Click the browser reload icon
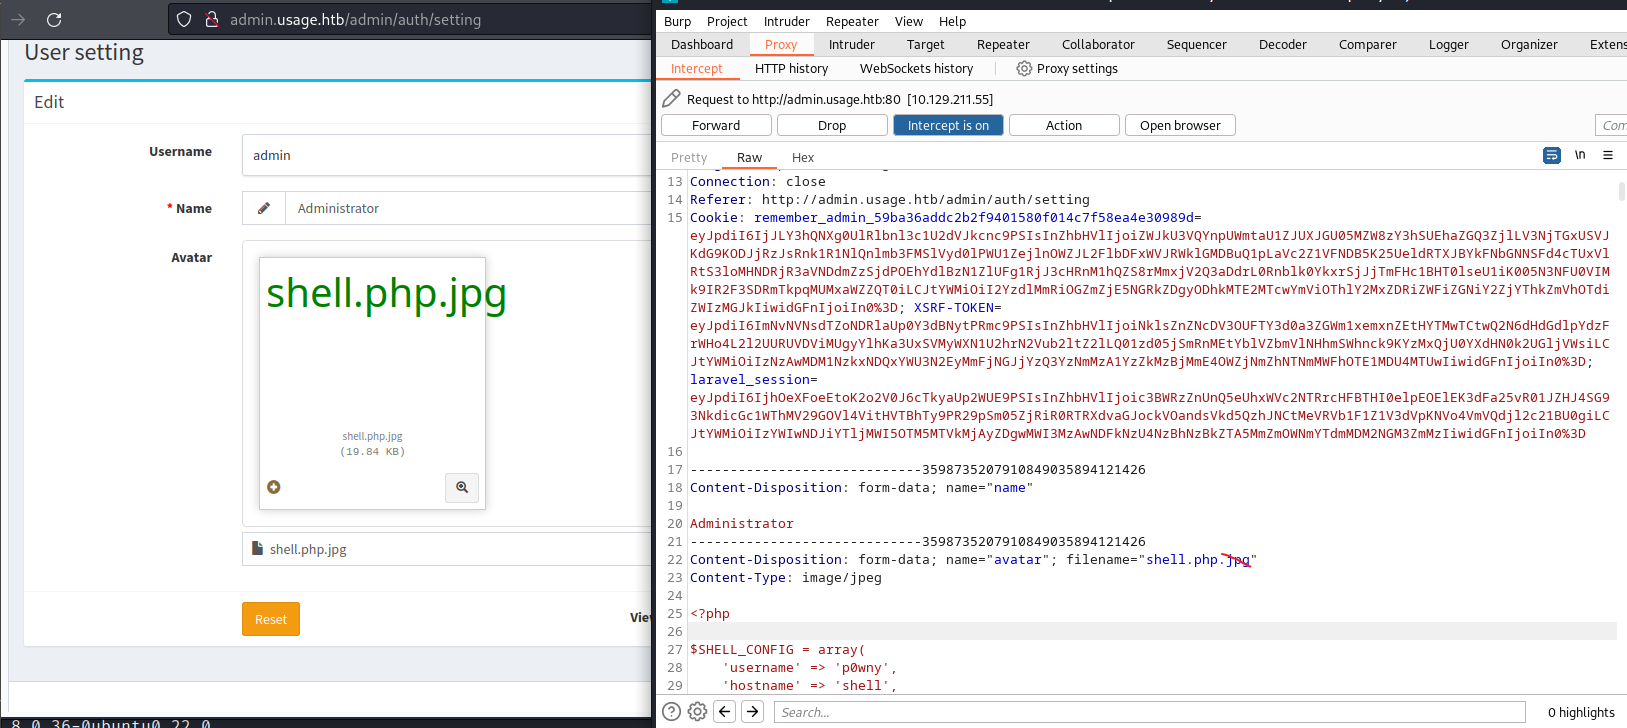The image size is (1627, 728). coord(54,19)
